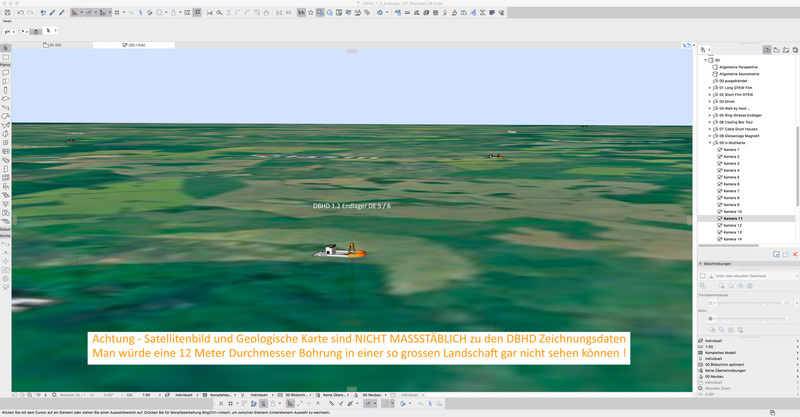800x417 pixels.
Task: Select the Marquee tool in the toolbox
Action: point(6,57)
